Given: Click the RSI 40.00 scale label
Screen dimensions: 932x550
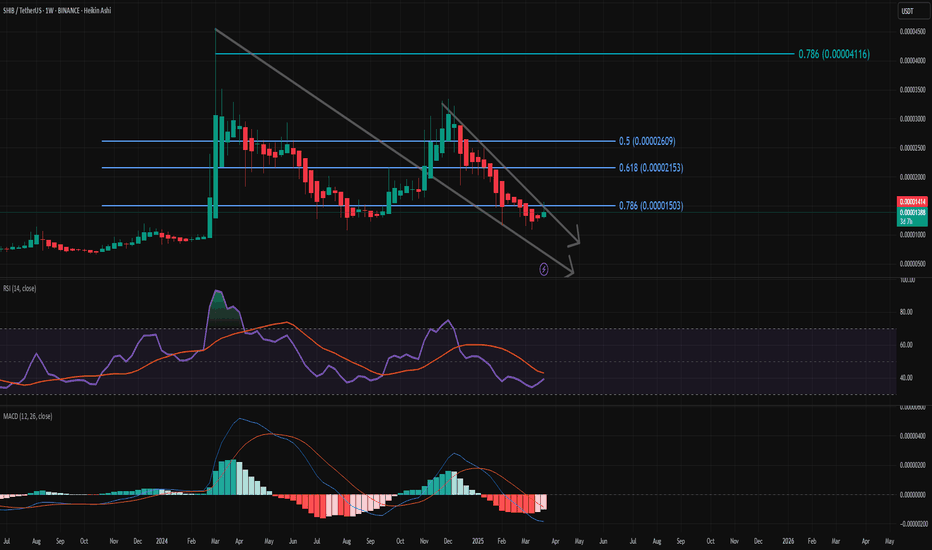Looking at the screenshot, I should pos(906,378).
